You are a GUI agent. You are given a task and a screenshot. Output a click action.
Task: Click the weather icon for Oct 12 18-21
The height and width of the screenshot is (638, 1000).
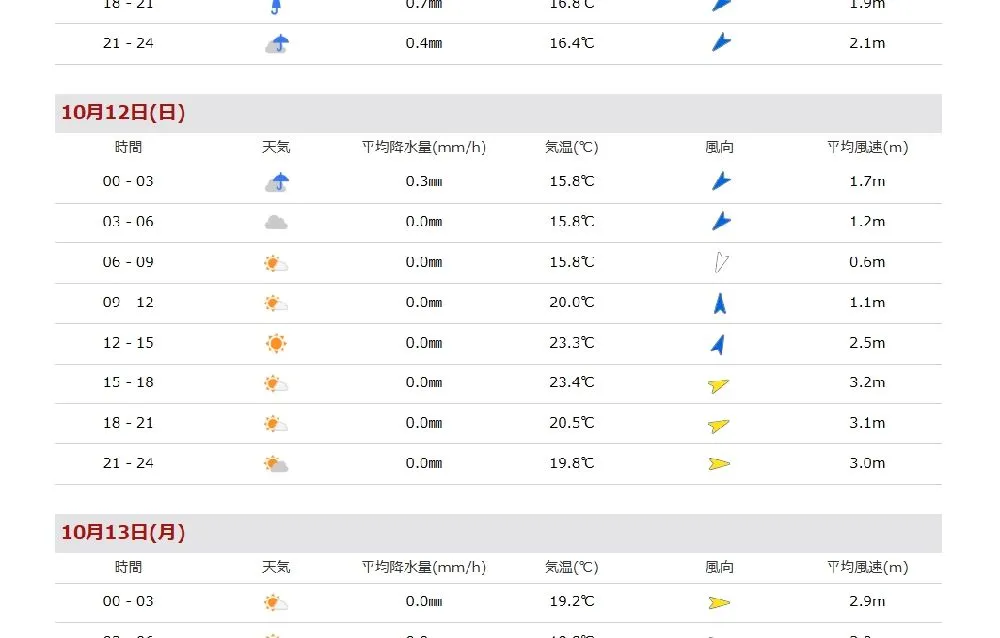tap(276, 424)
